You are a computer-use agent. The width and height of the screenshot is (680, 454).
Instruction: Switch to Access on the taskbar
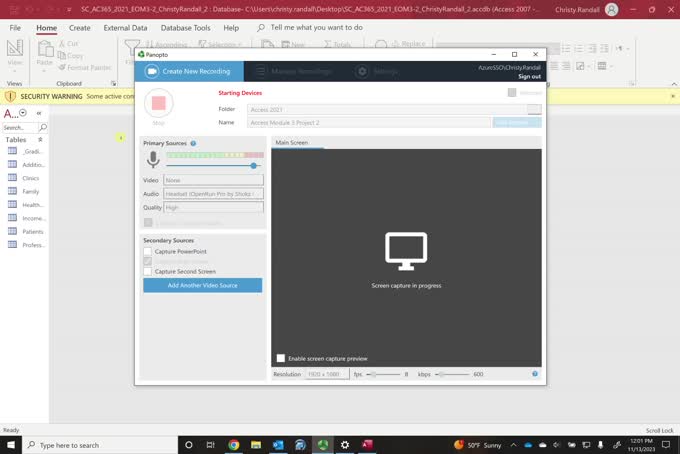[x=367, y=445]
